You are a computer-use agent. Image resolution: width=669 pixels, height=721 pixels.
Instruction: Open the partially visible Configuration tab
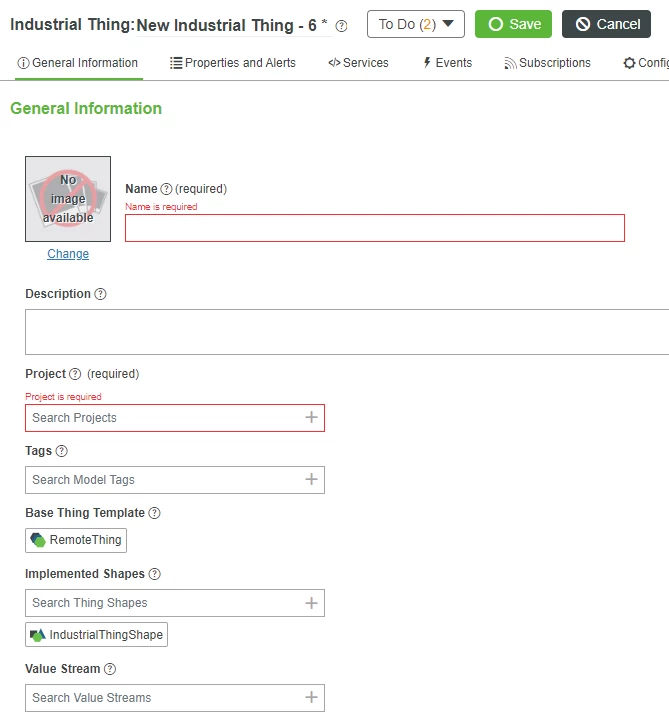pyautogui.click(x=646, y=63)
